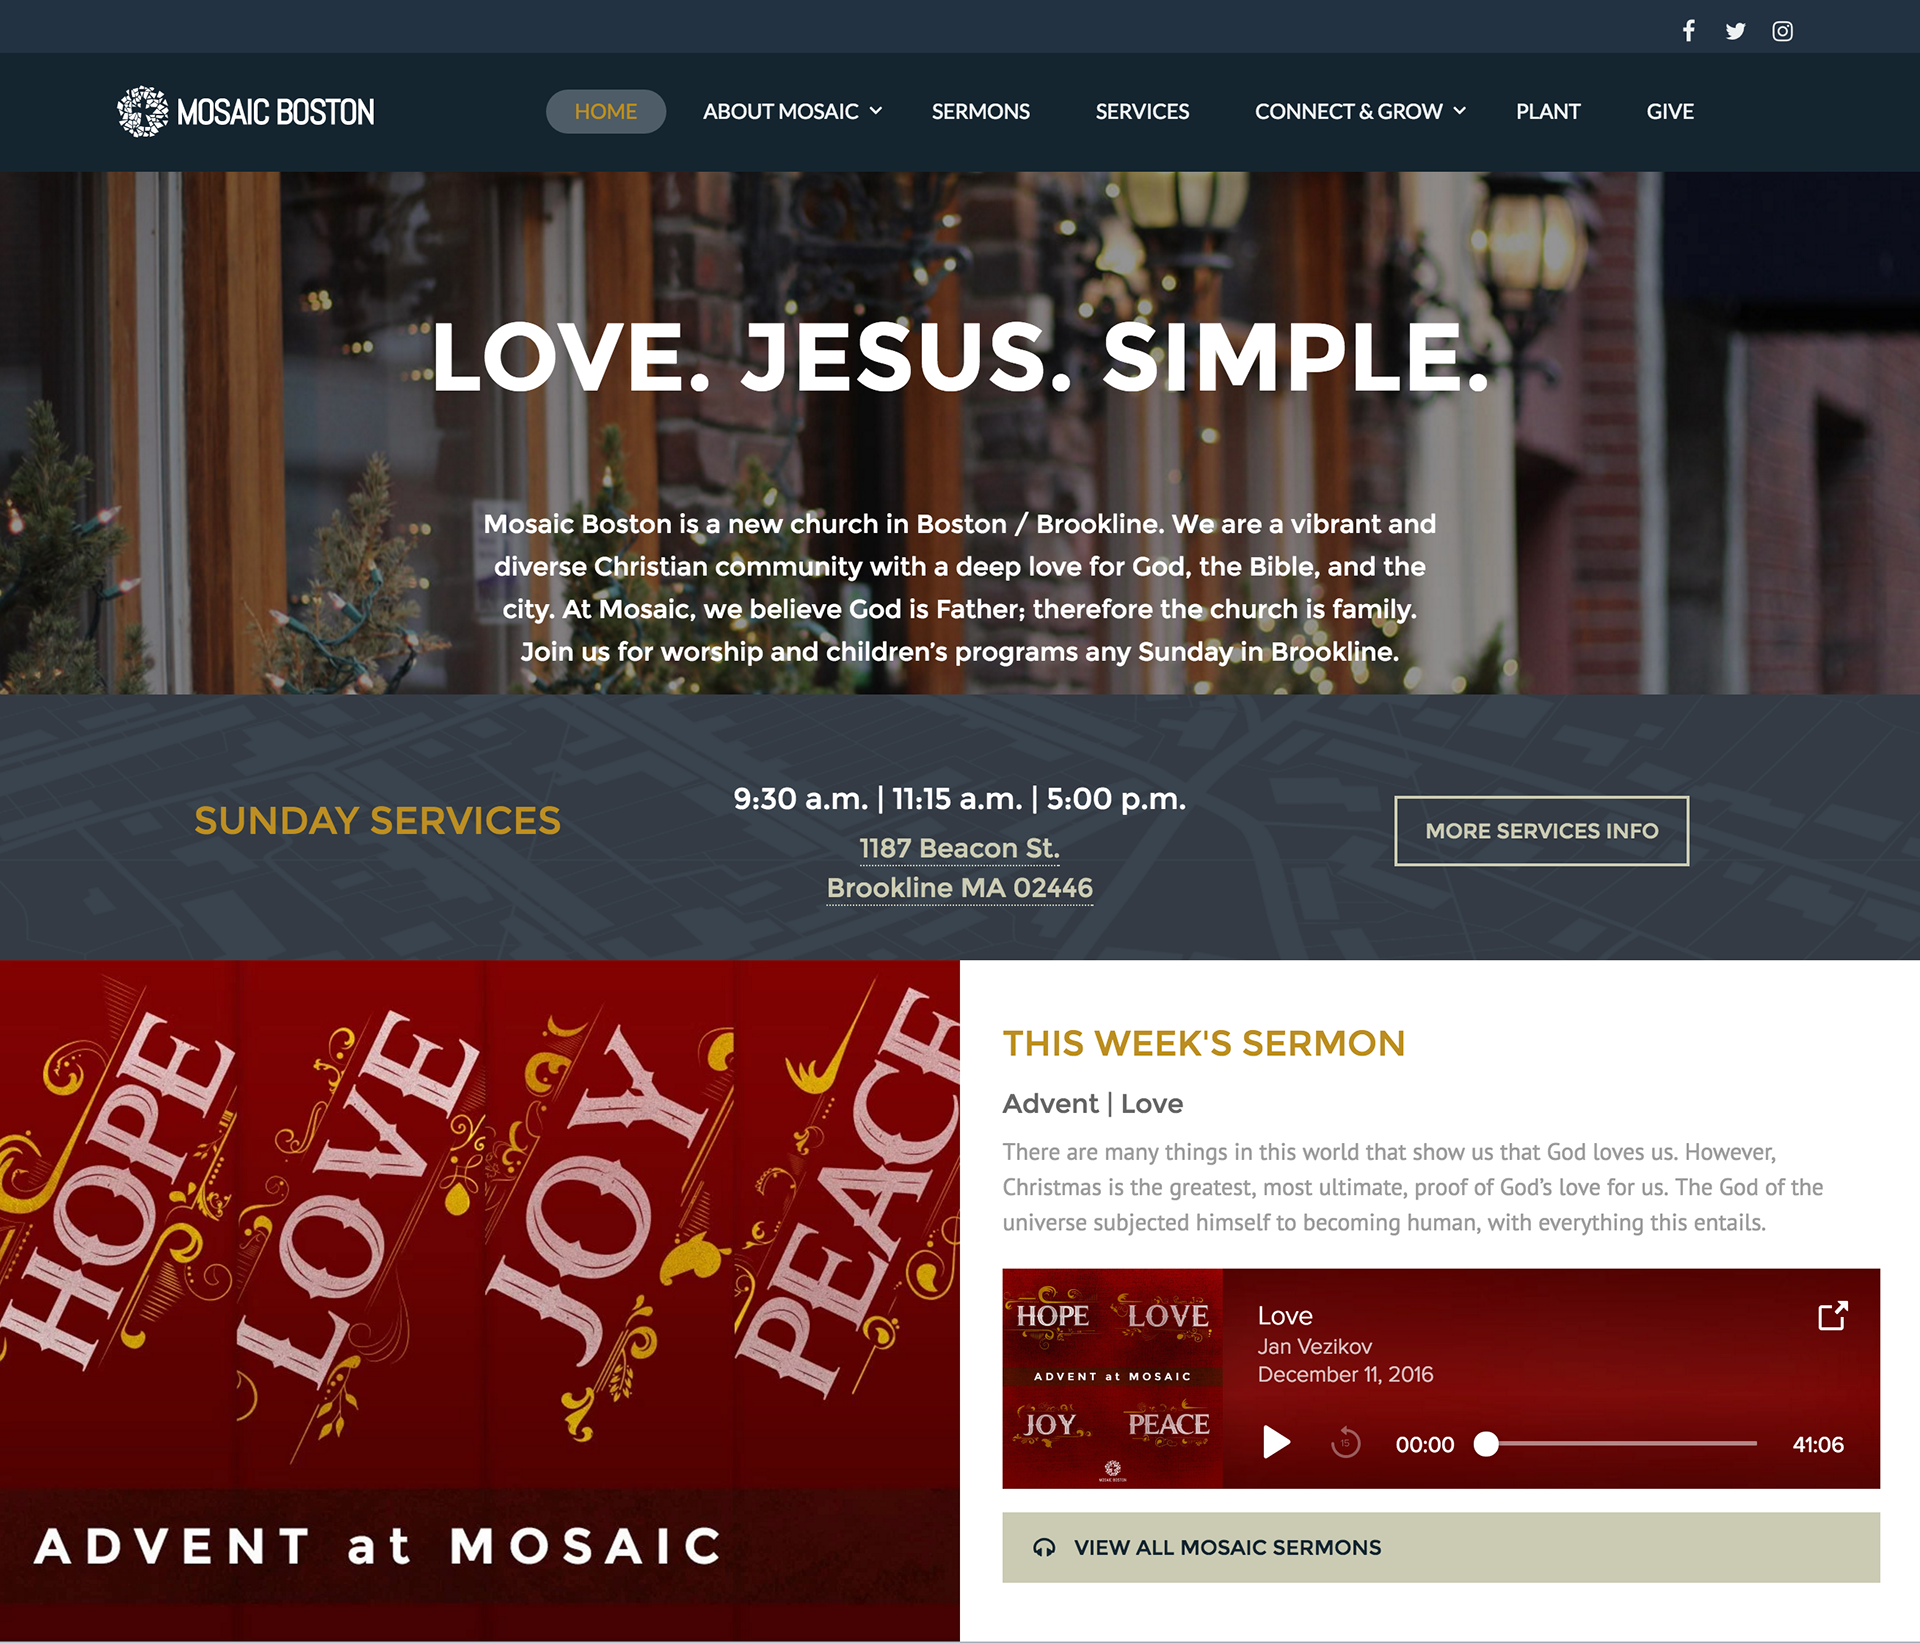Open the Give page

click(x=1670, y=111)
